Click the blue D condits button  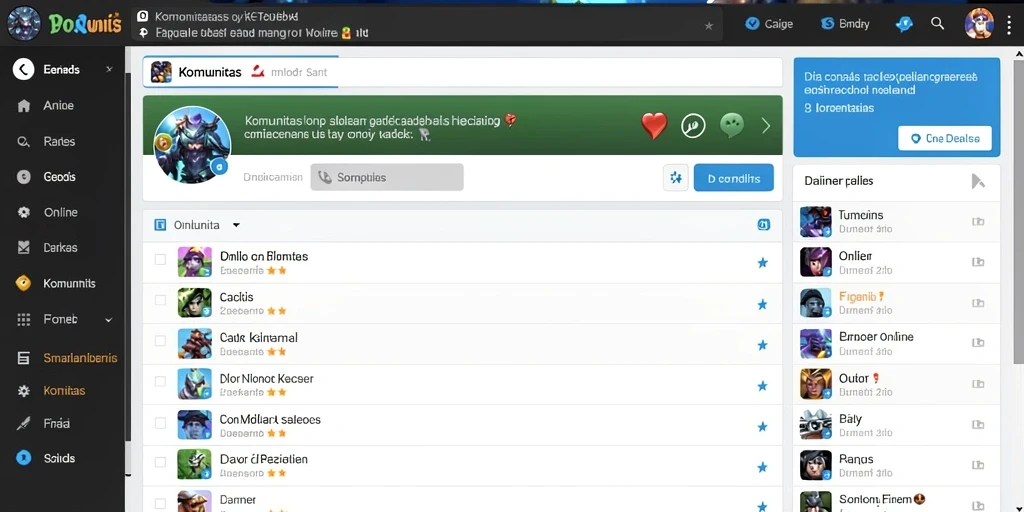pyautogui.click(x=733, y=178)
